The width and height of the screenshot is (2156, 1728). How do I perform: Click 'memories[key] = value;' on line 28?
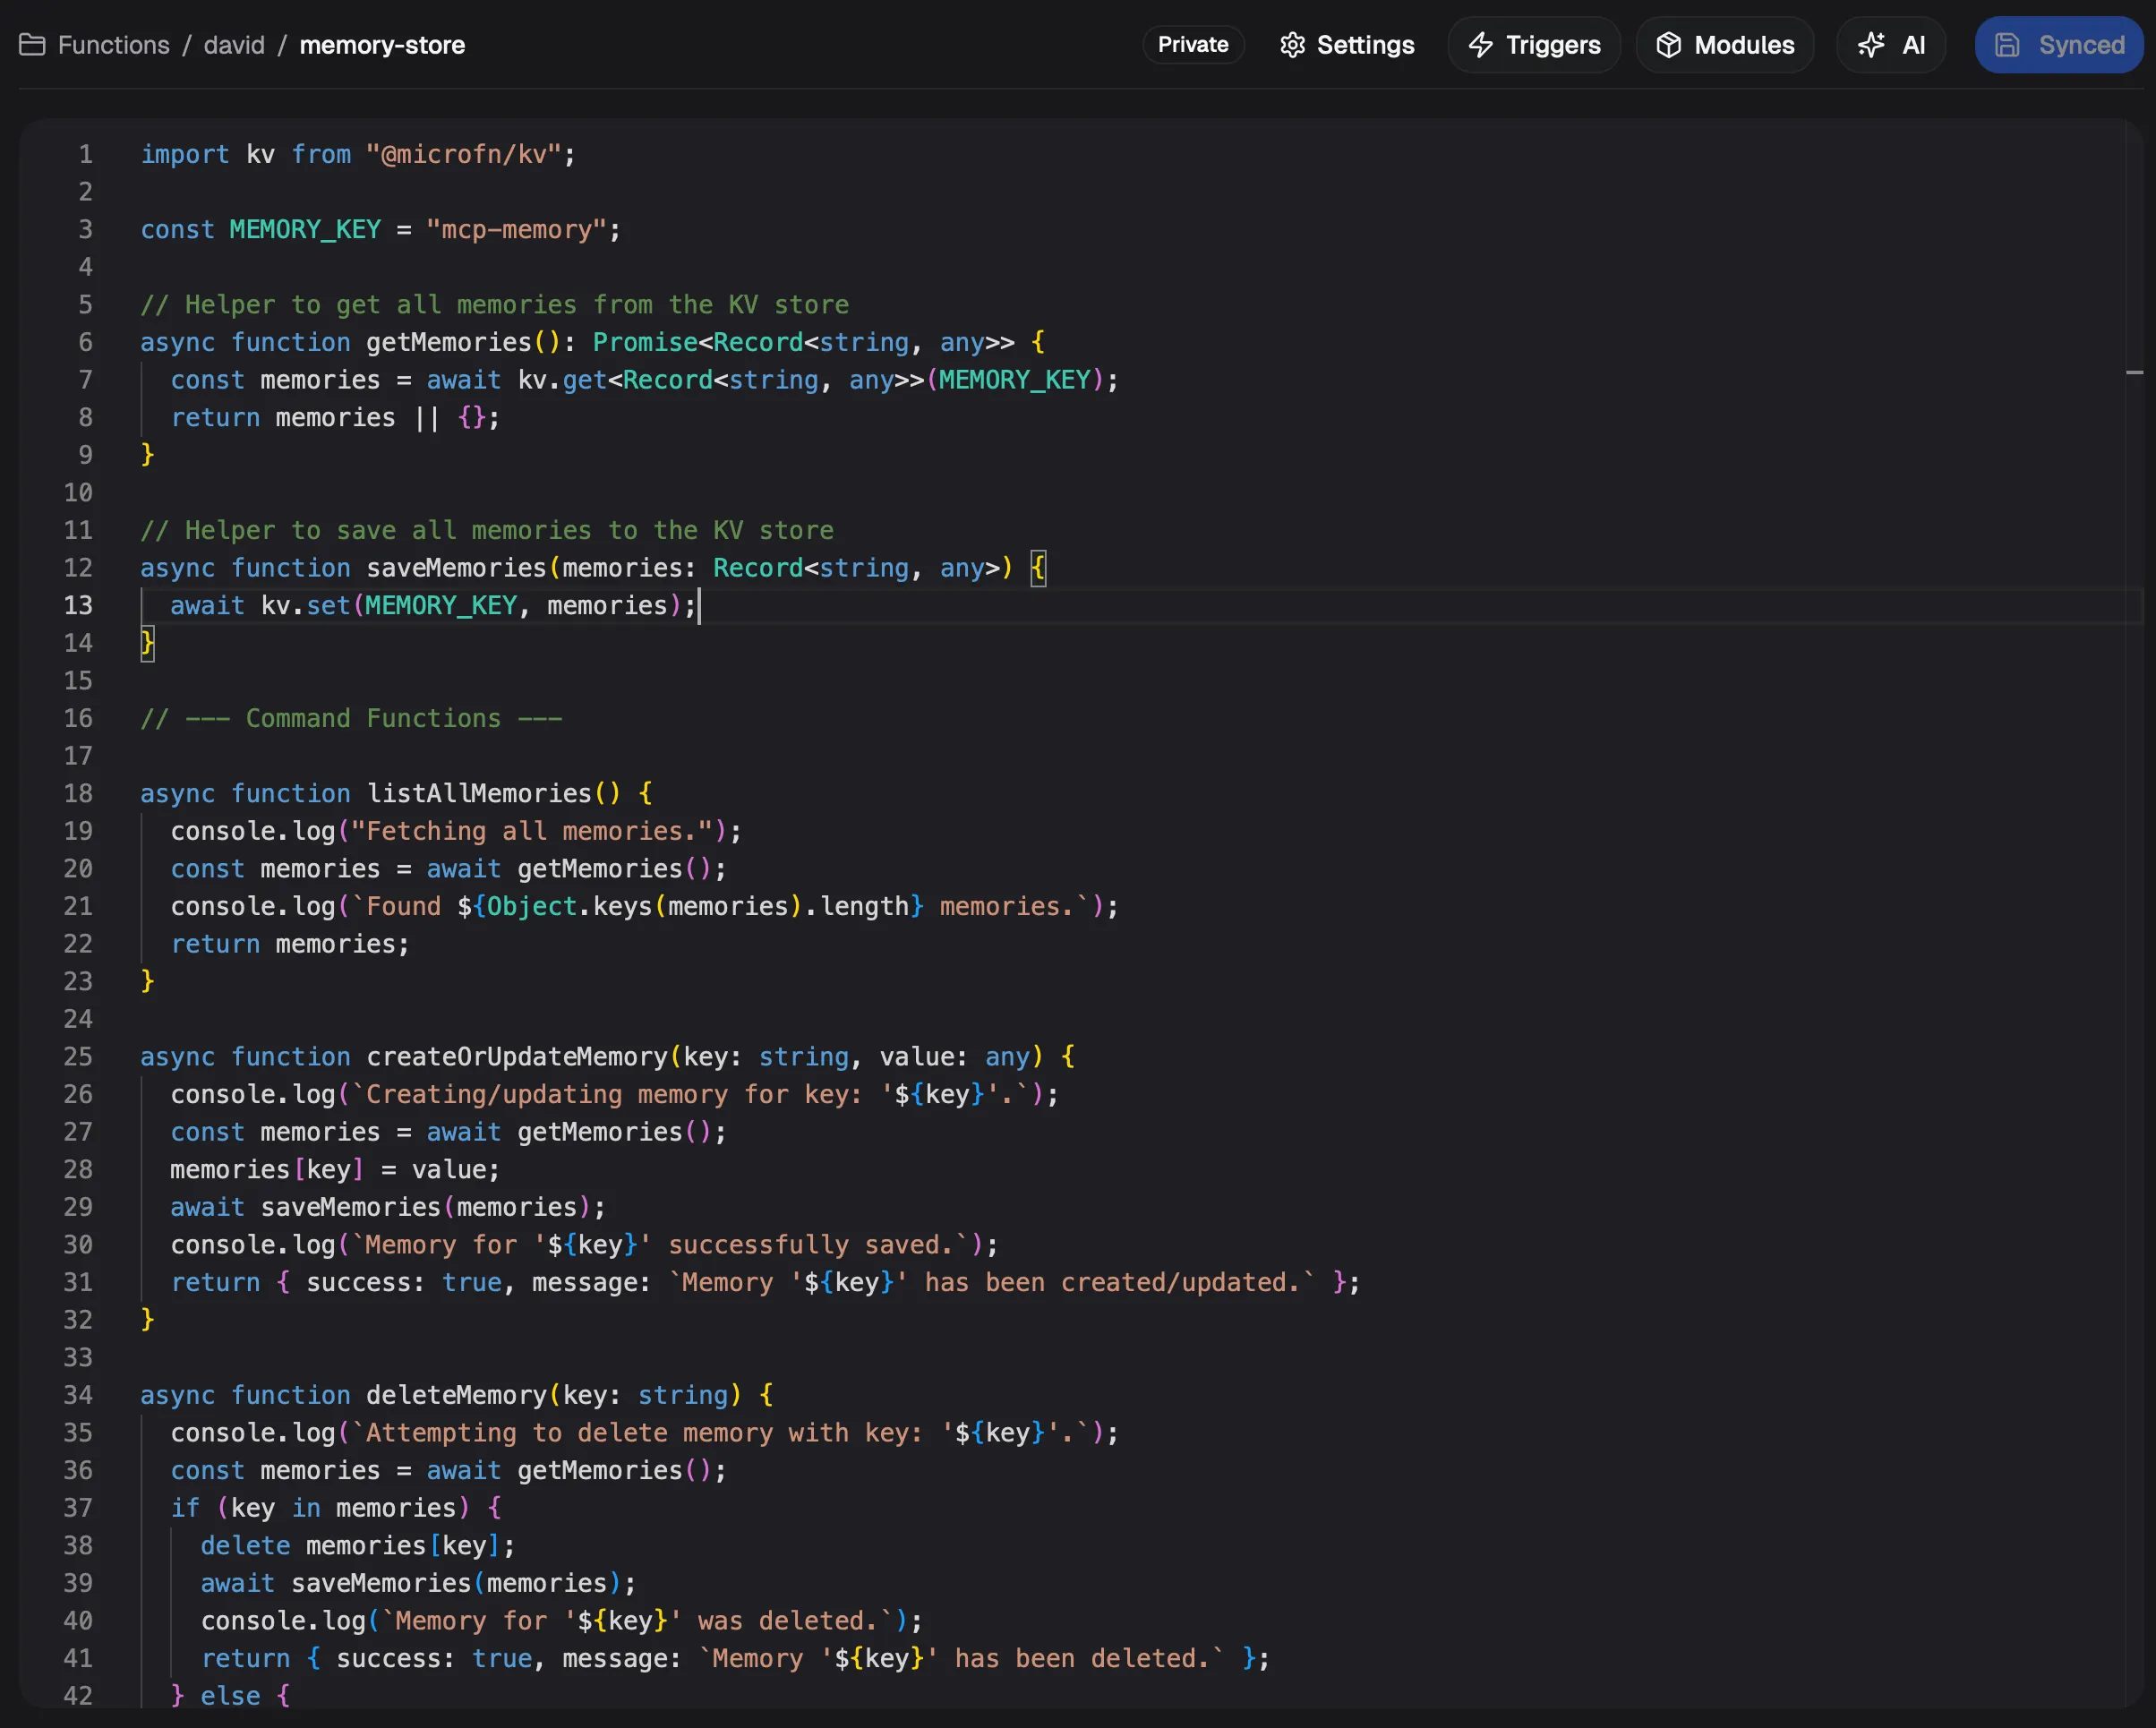(x=335, y=1169)
